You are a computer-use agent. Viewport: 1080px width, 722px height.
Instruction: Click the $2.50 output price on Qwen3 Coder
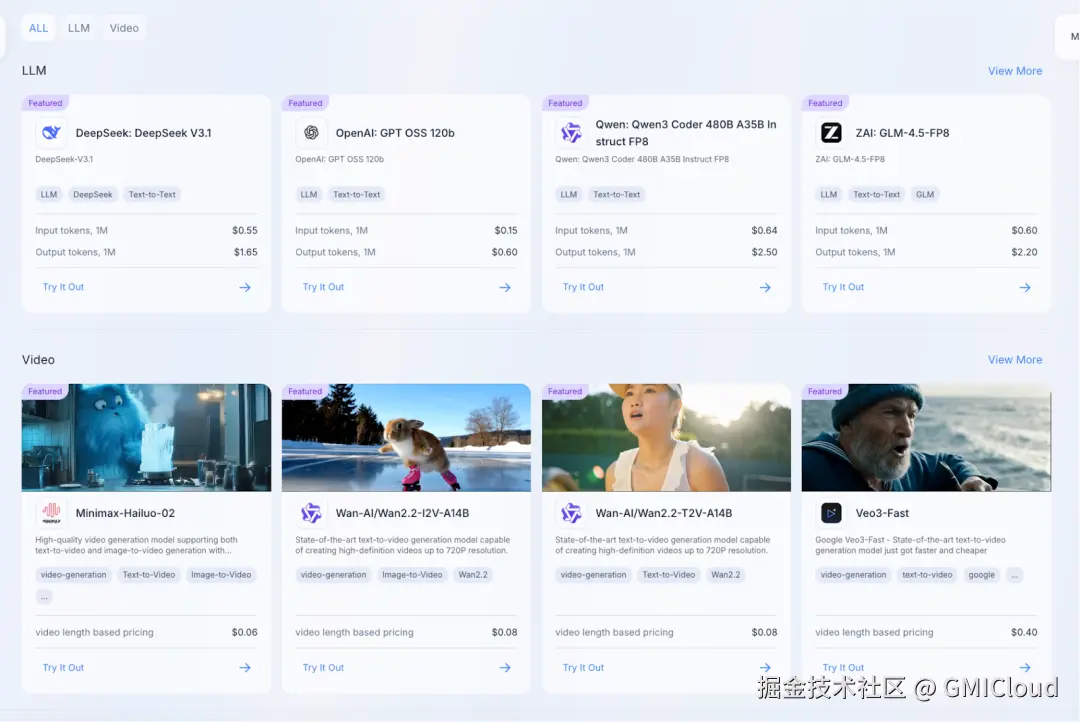(x=764, y=252)
